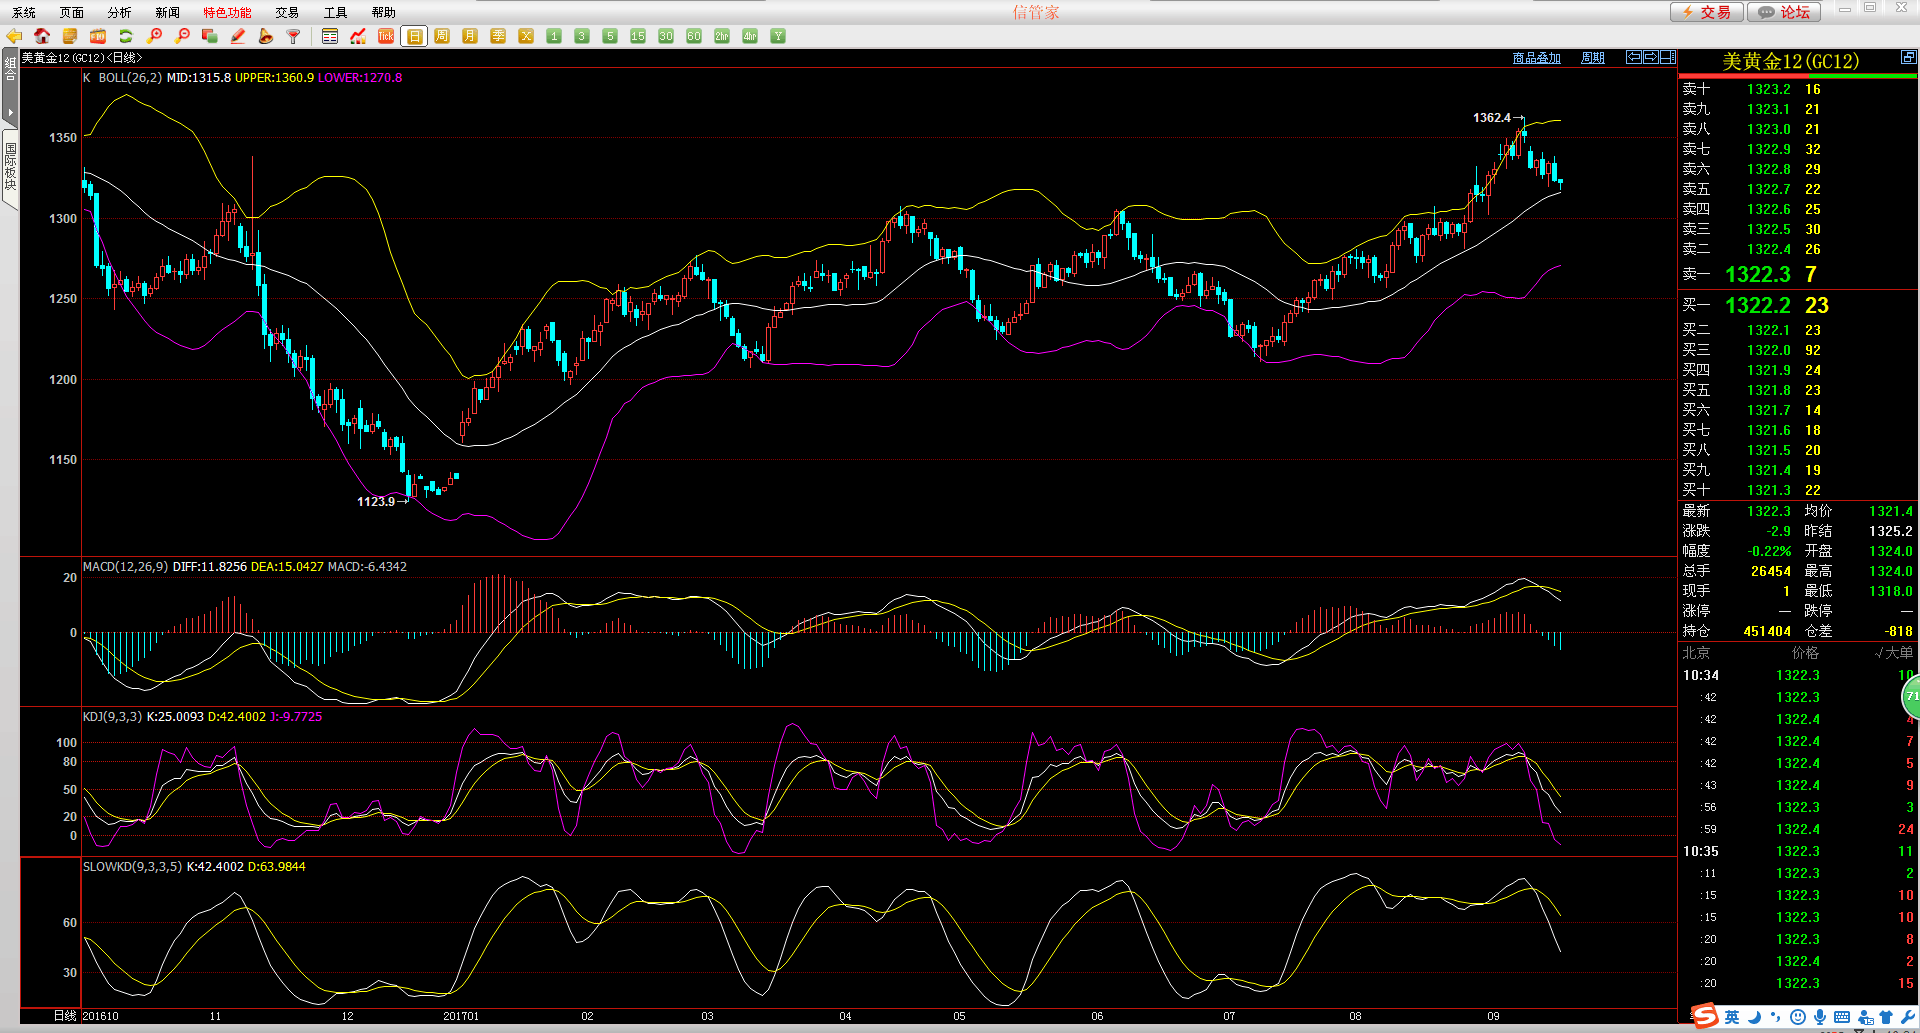Click the 论坛 forum button
The image size is (1920, 1033).
pyautogui.click(x=1784, y=12)
